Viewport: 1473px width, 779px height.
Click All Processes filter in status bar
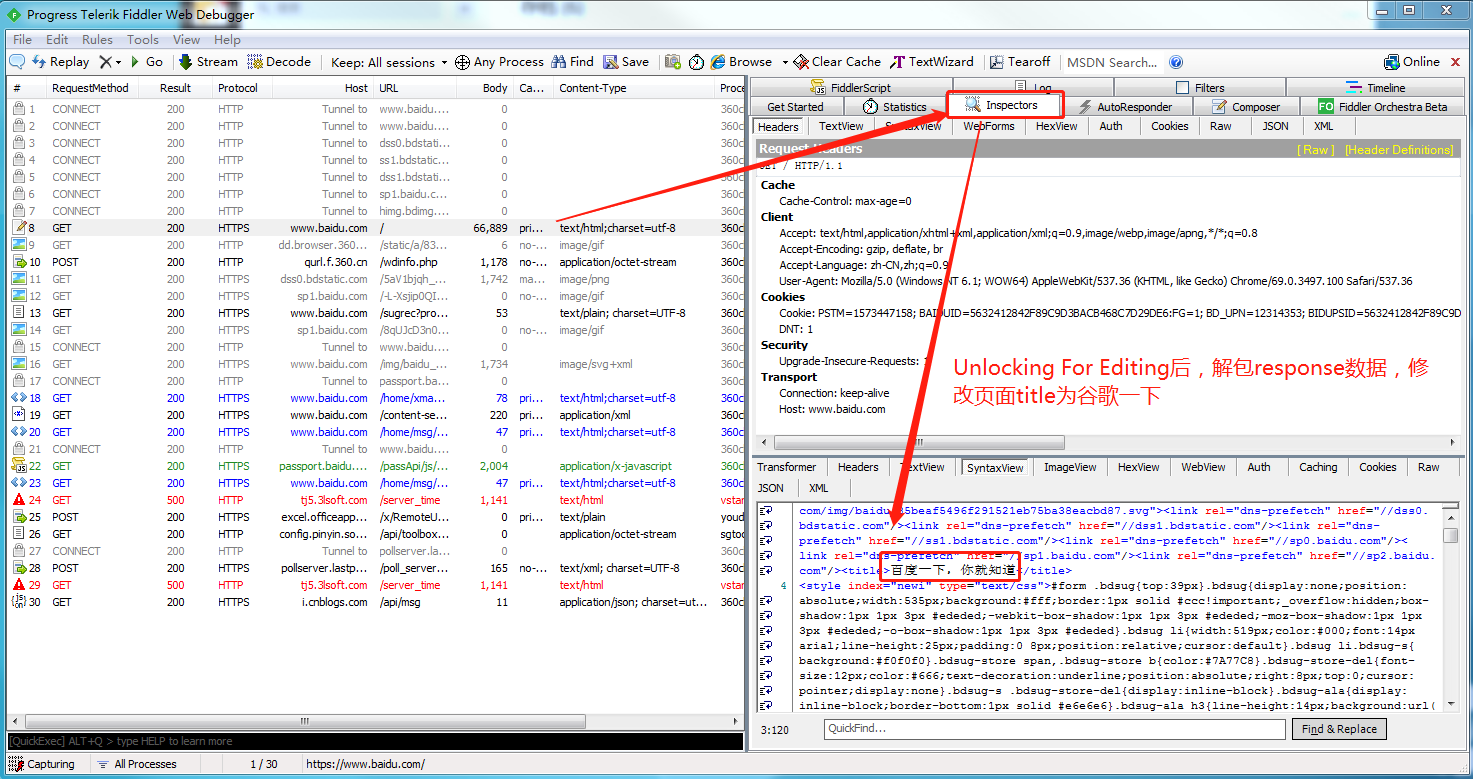137,764
